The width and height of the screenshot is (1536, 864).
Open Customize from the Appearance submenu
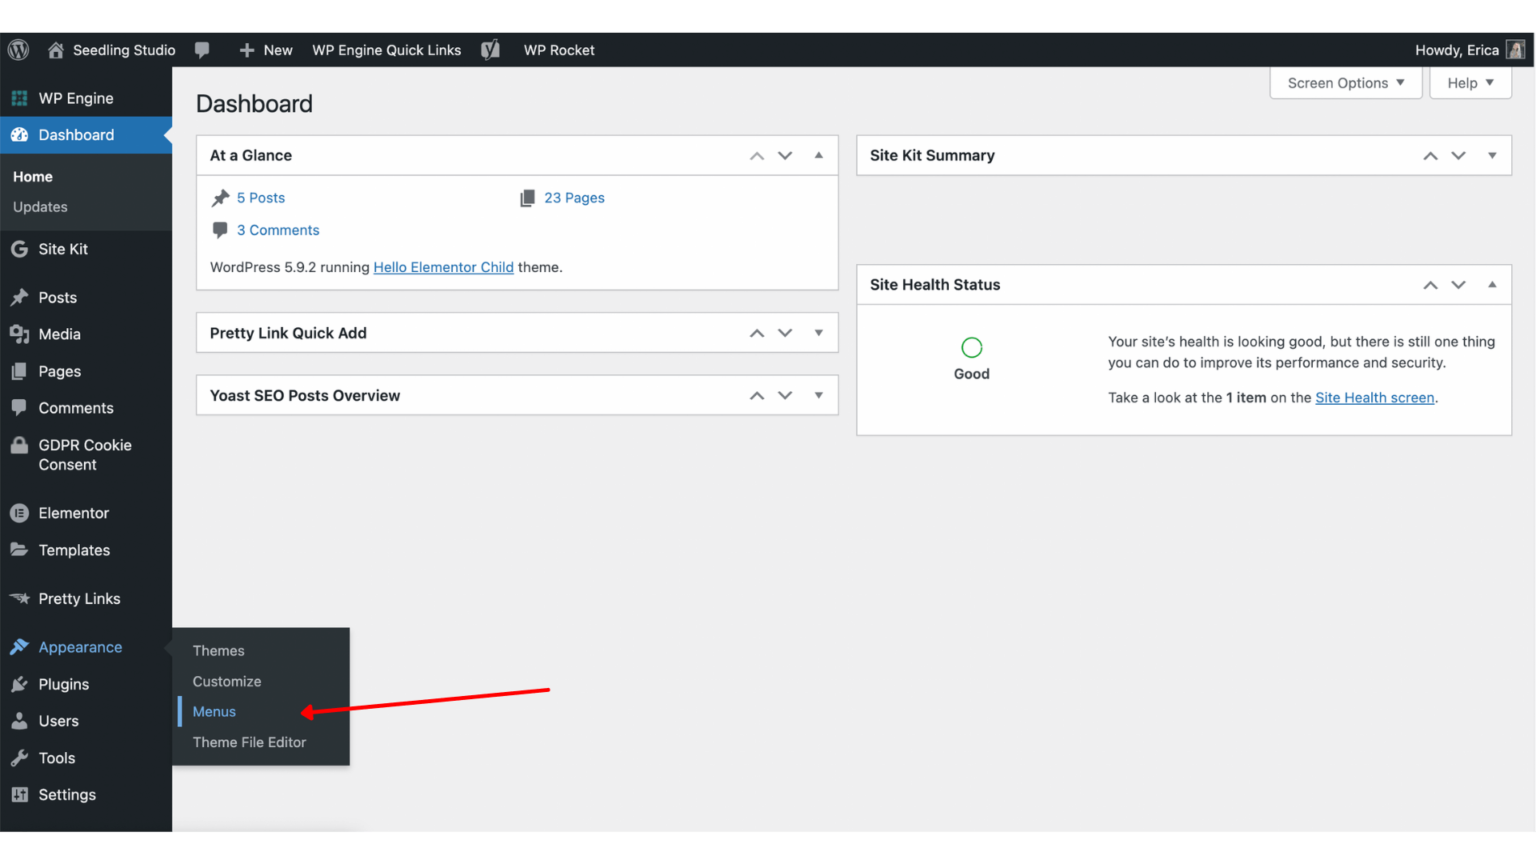pos(226,681)
